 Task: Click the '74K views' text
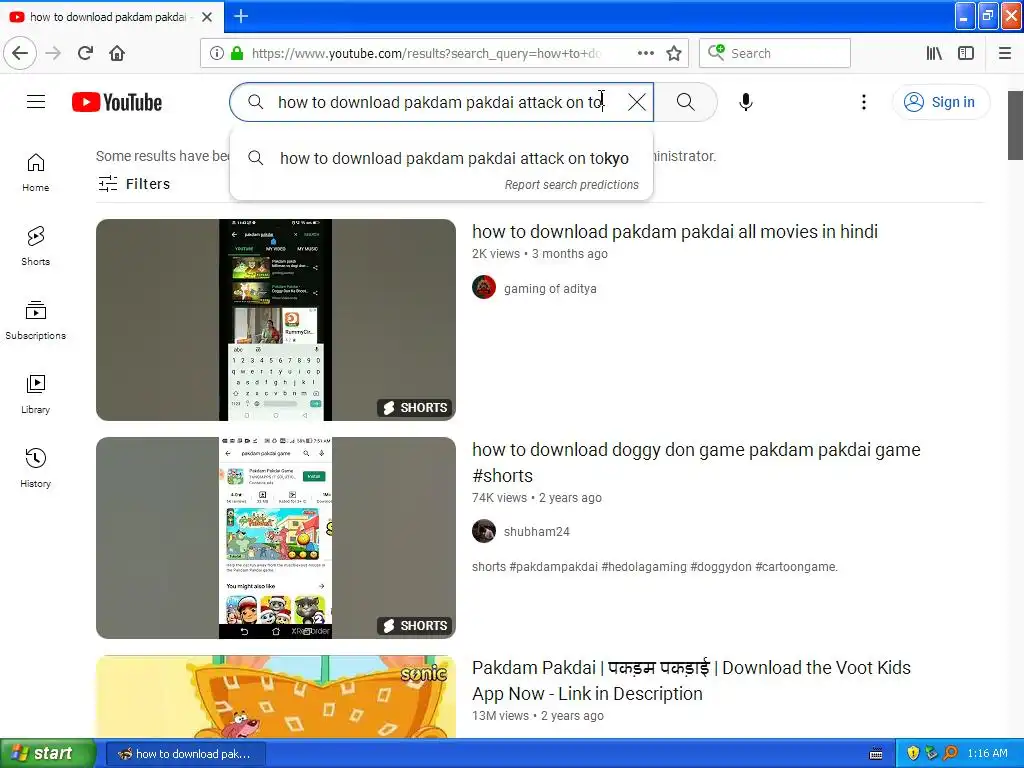point(499,498)
